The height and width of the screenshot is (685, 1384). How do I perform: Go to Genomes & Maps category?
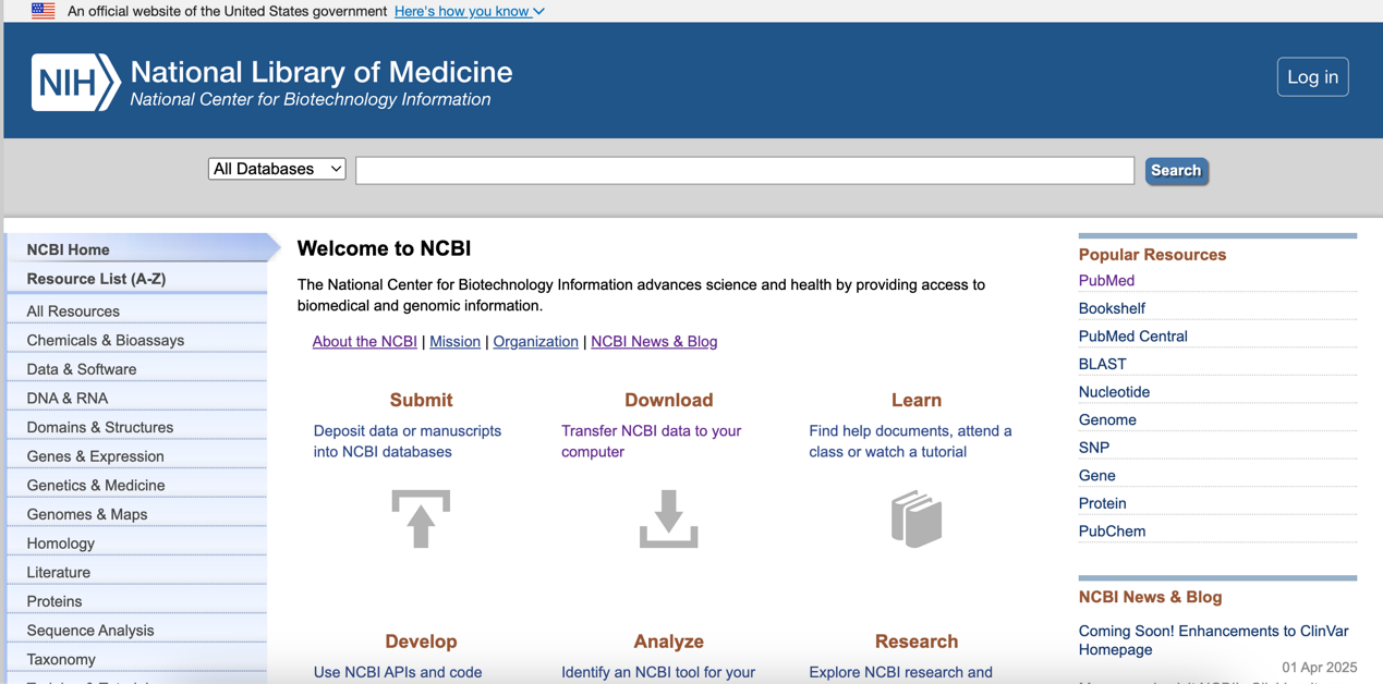tap(87, 514)
